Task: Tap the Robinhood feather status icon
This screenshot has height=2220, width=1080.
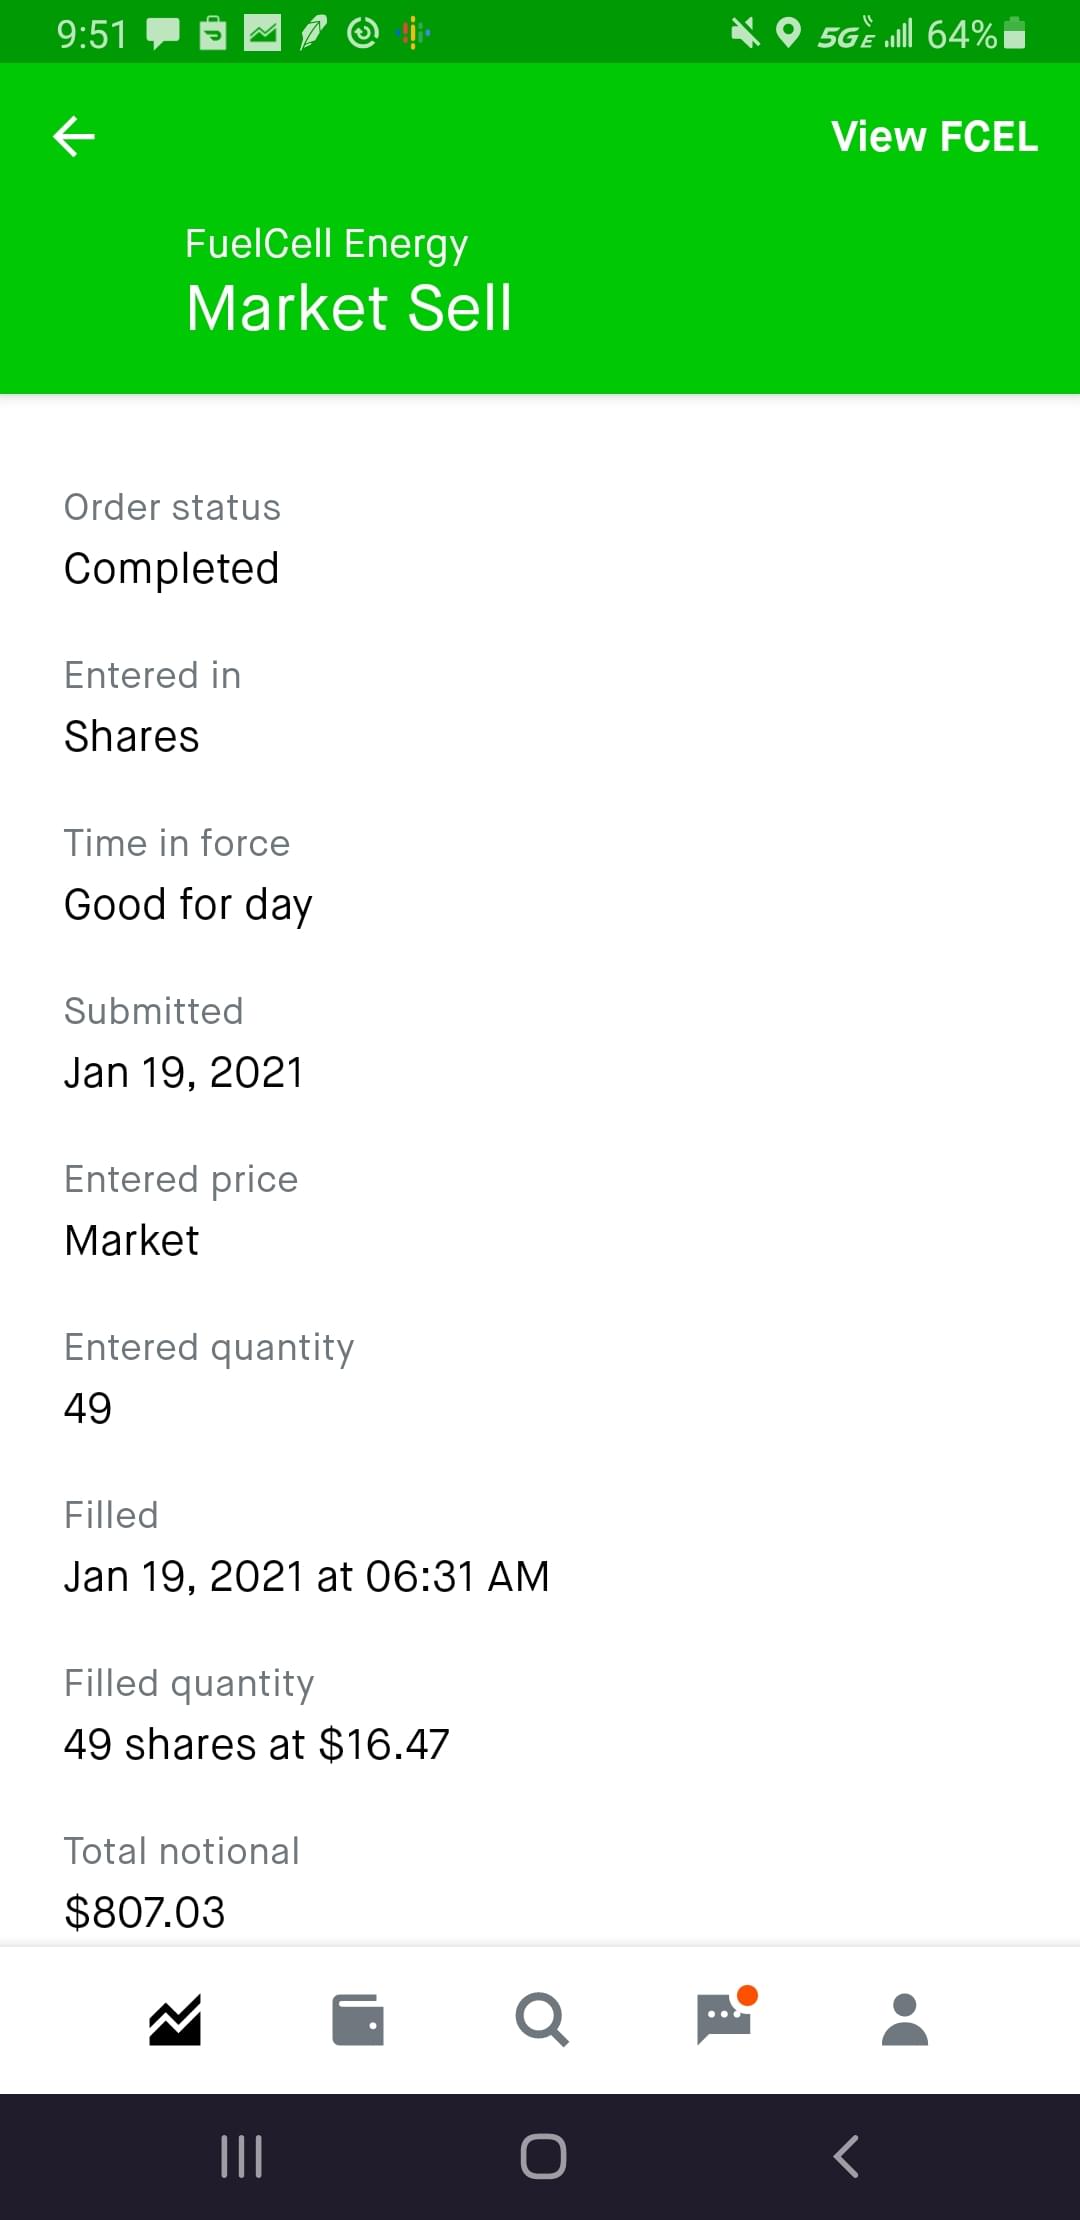Action: coord(313,34)
